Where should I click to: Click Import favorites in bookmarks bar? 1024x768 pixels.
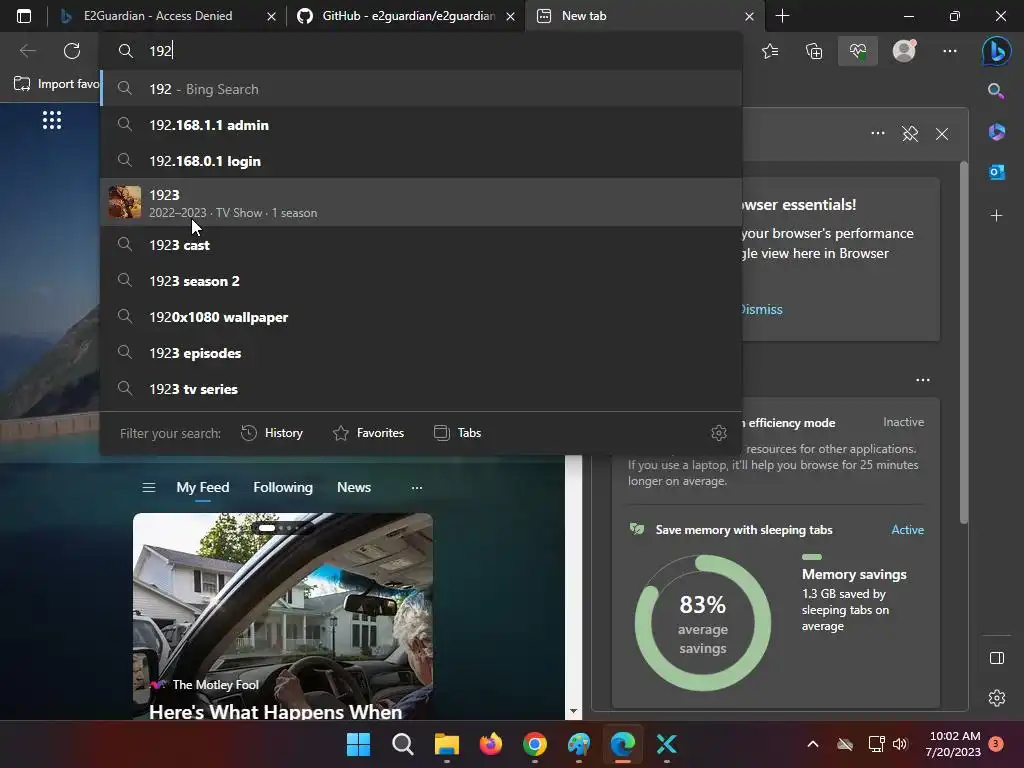point(56,84)
